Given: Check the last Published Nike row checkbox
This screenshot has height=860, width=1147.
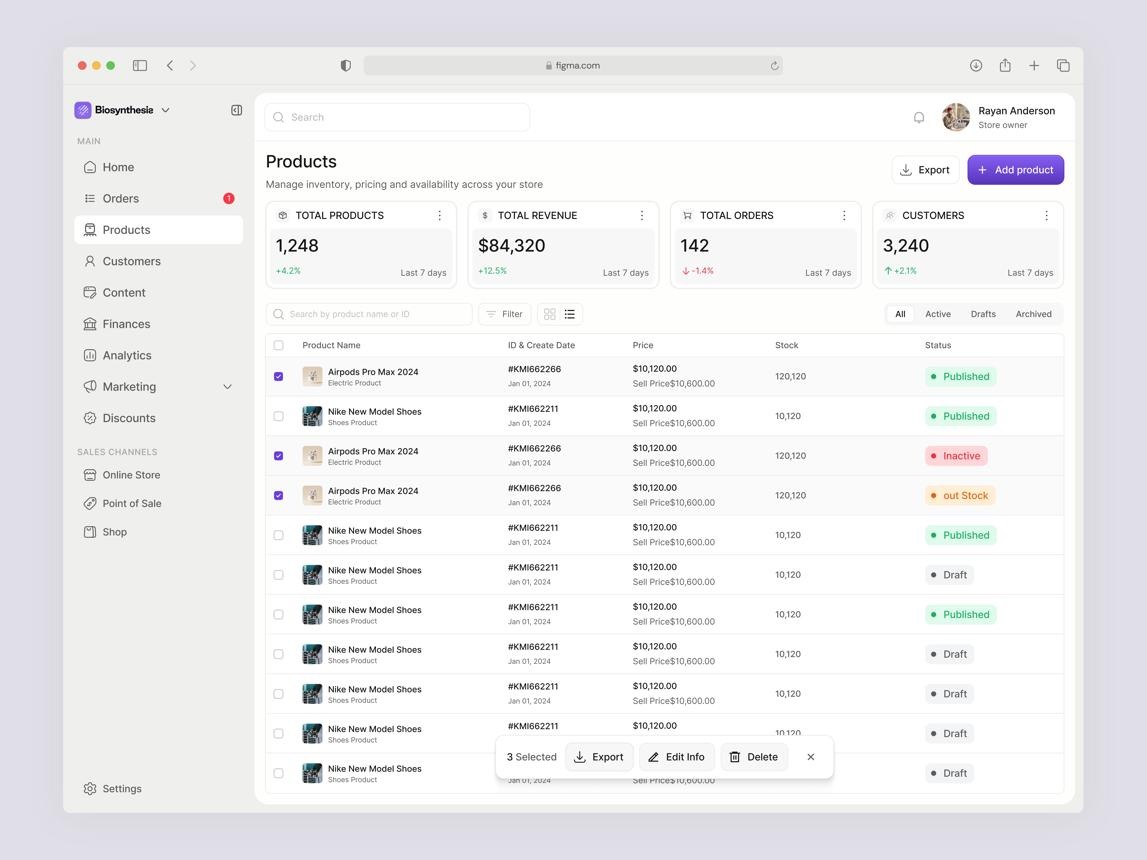Looking at the screenshot, I should tap(278, 614).
